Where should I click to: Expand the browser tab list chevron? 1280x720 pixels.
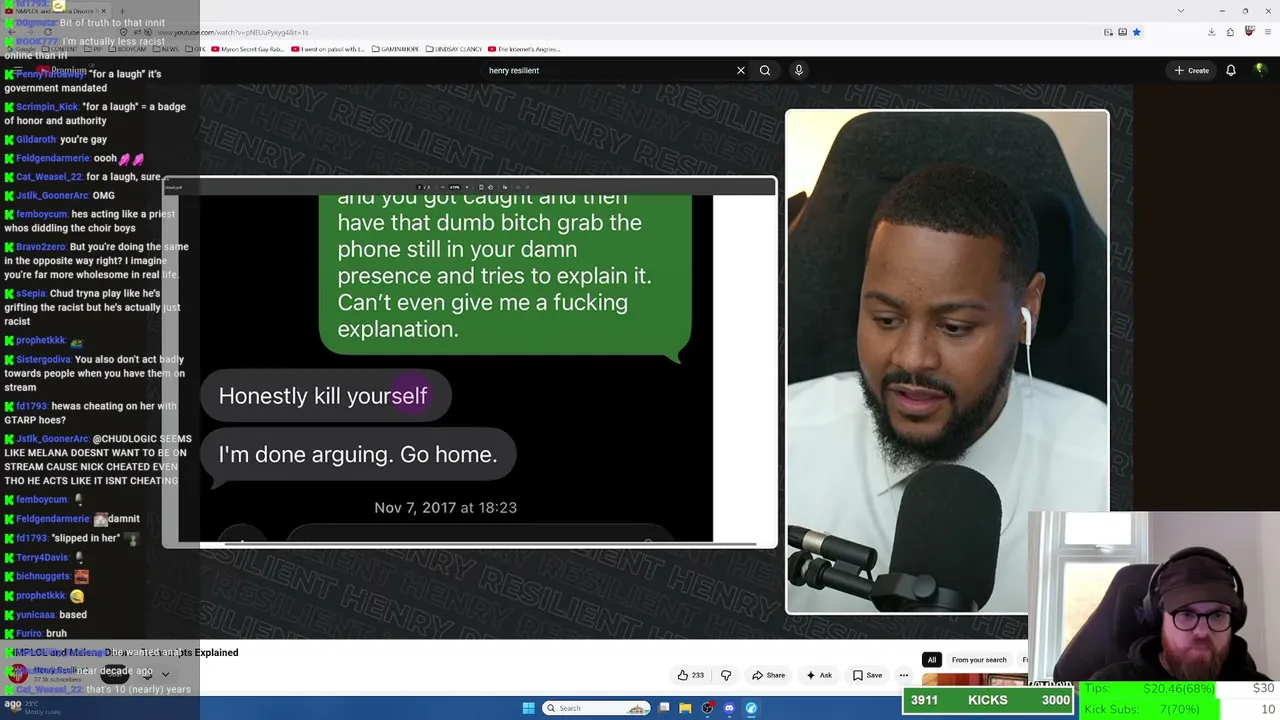pyautogui.click(x=1181, y=11)
